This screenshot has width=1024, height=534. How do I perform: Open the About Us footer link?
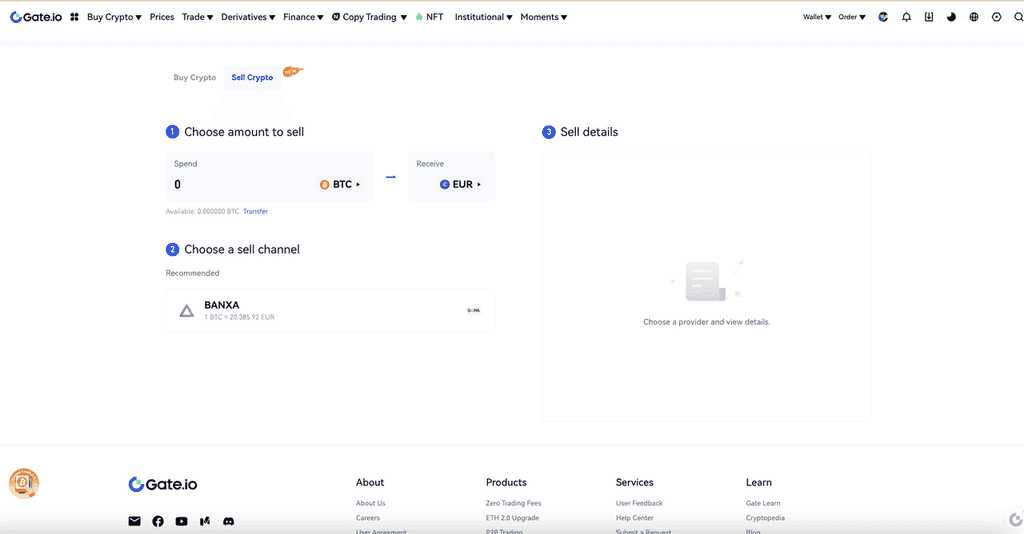click(370, 503)
